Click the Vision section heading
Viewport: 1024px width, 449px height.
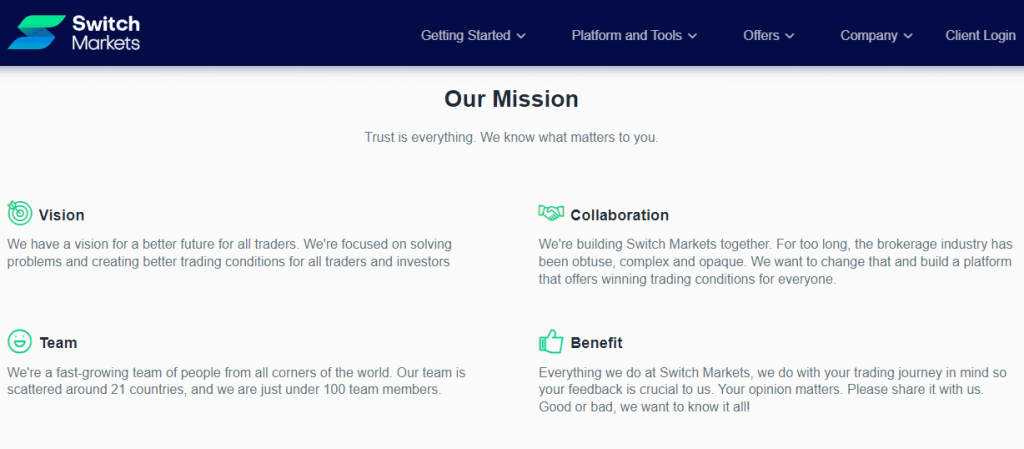coord(61,215)
